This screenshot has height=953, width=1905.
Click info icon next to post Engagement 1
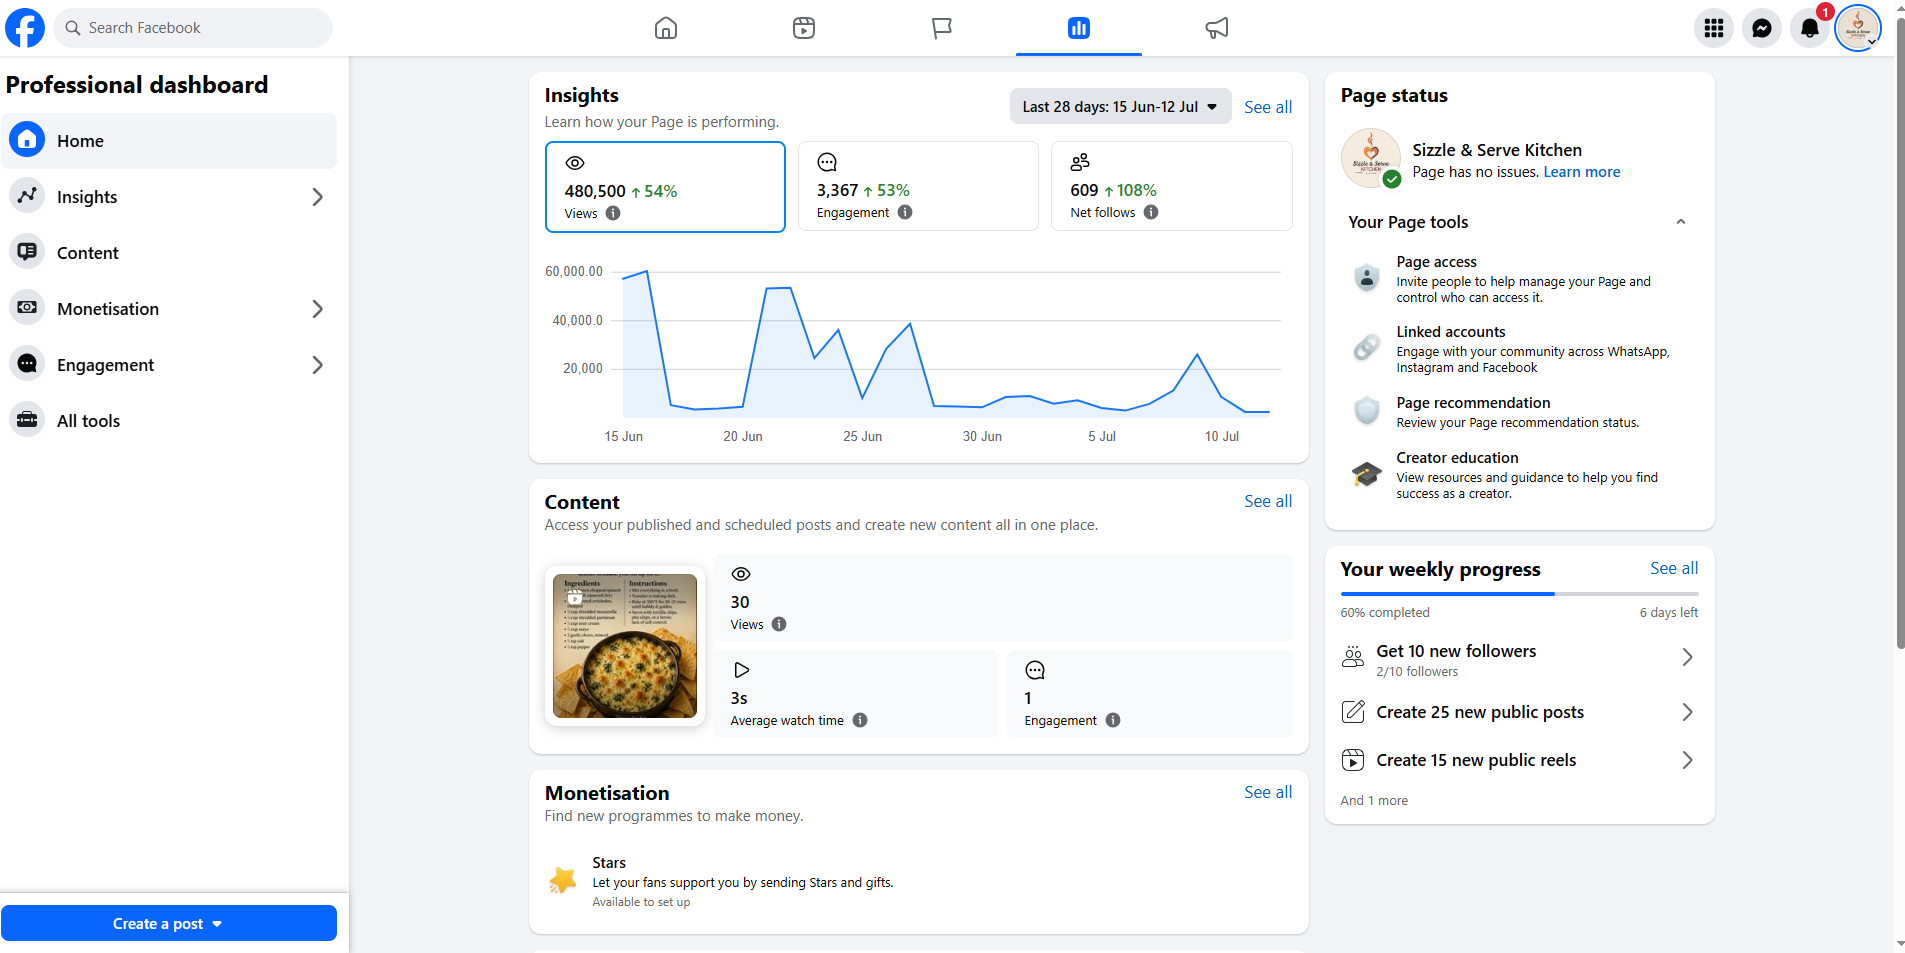[1113, 720]
